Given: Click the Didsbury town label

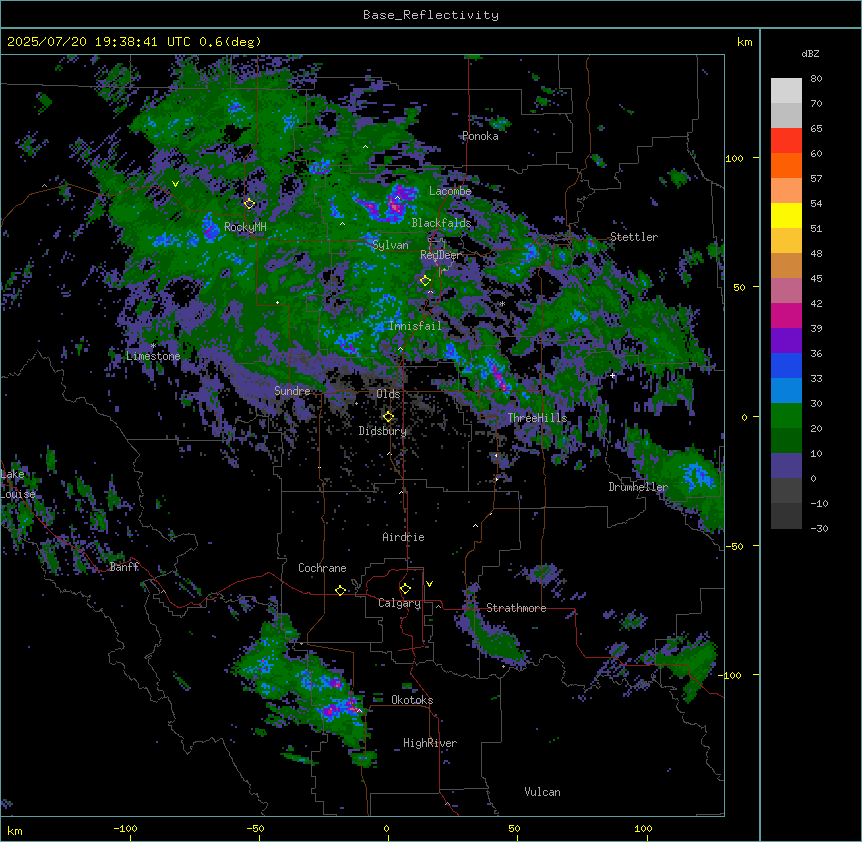Looking at the screenshot, I should pyautogui.click(x=383, y=431).
